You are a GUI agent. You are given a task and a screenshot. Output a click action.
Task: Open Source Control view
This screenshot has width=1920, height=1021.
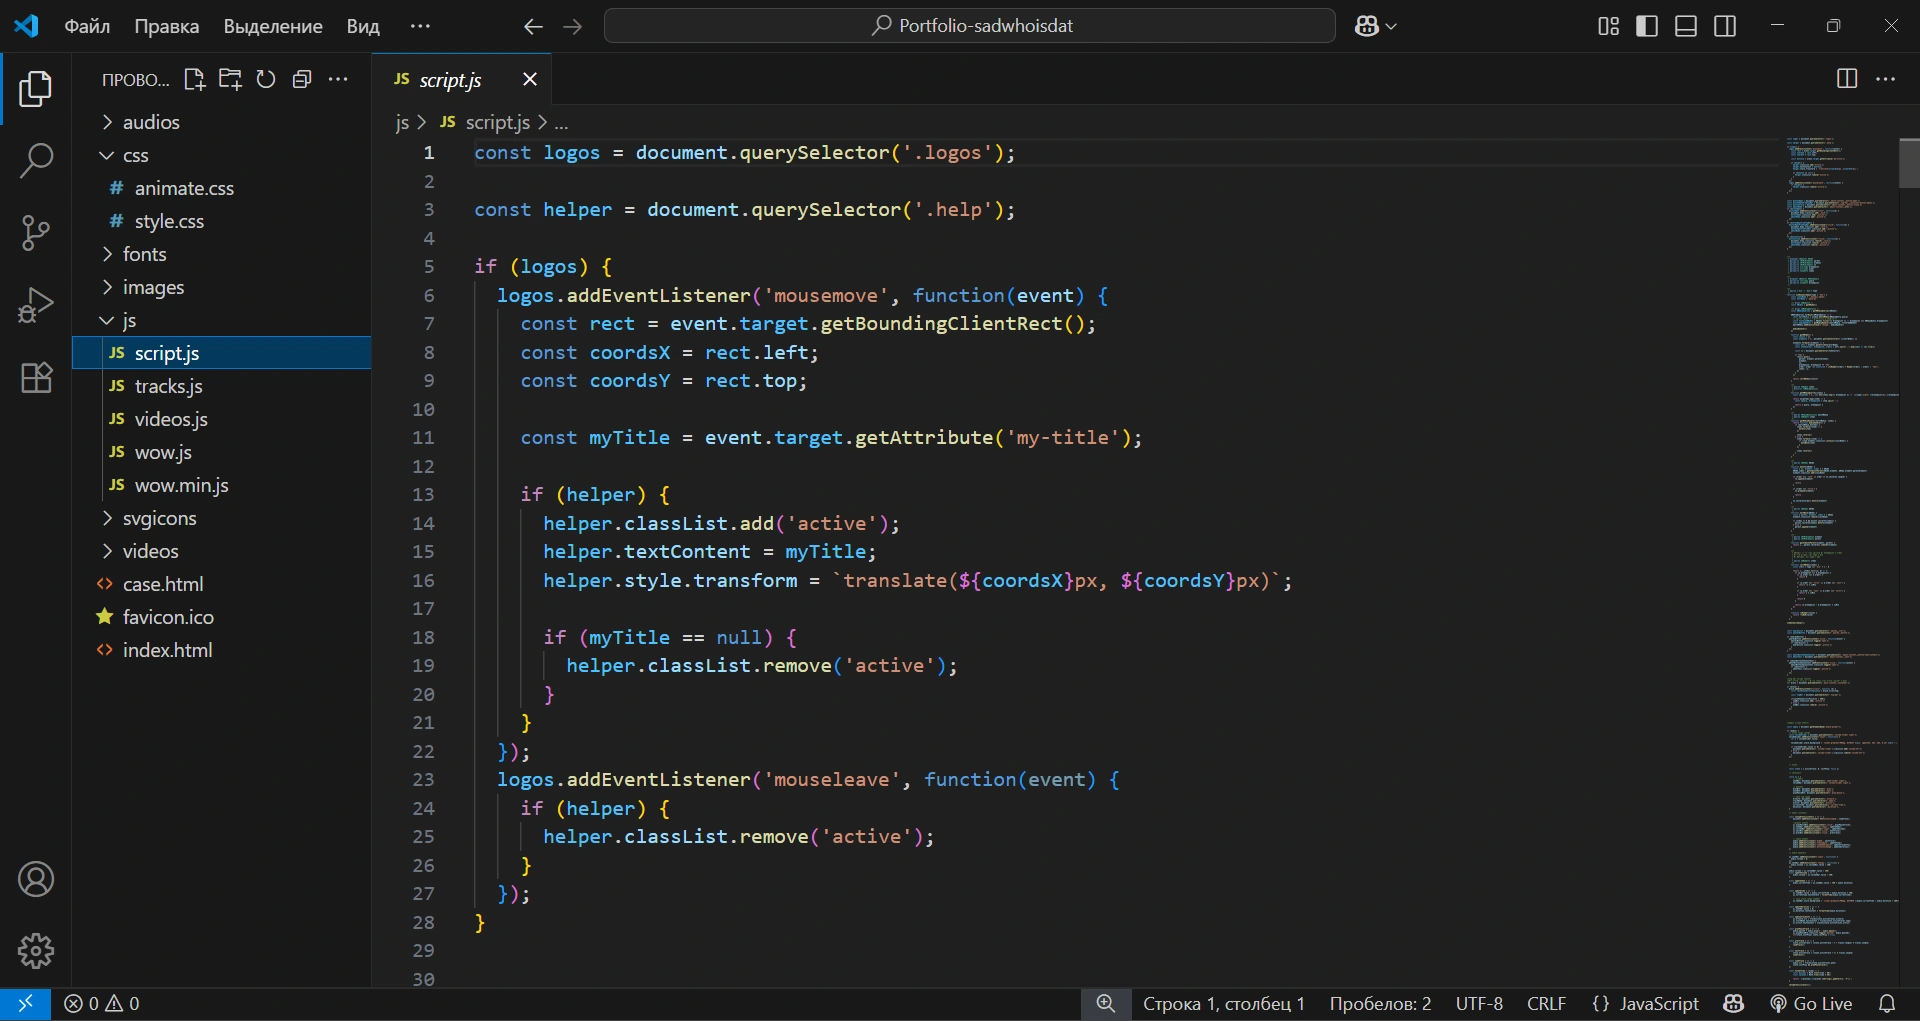36,233
